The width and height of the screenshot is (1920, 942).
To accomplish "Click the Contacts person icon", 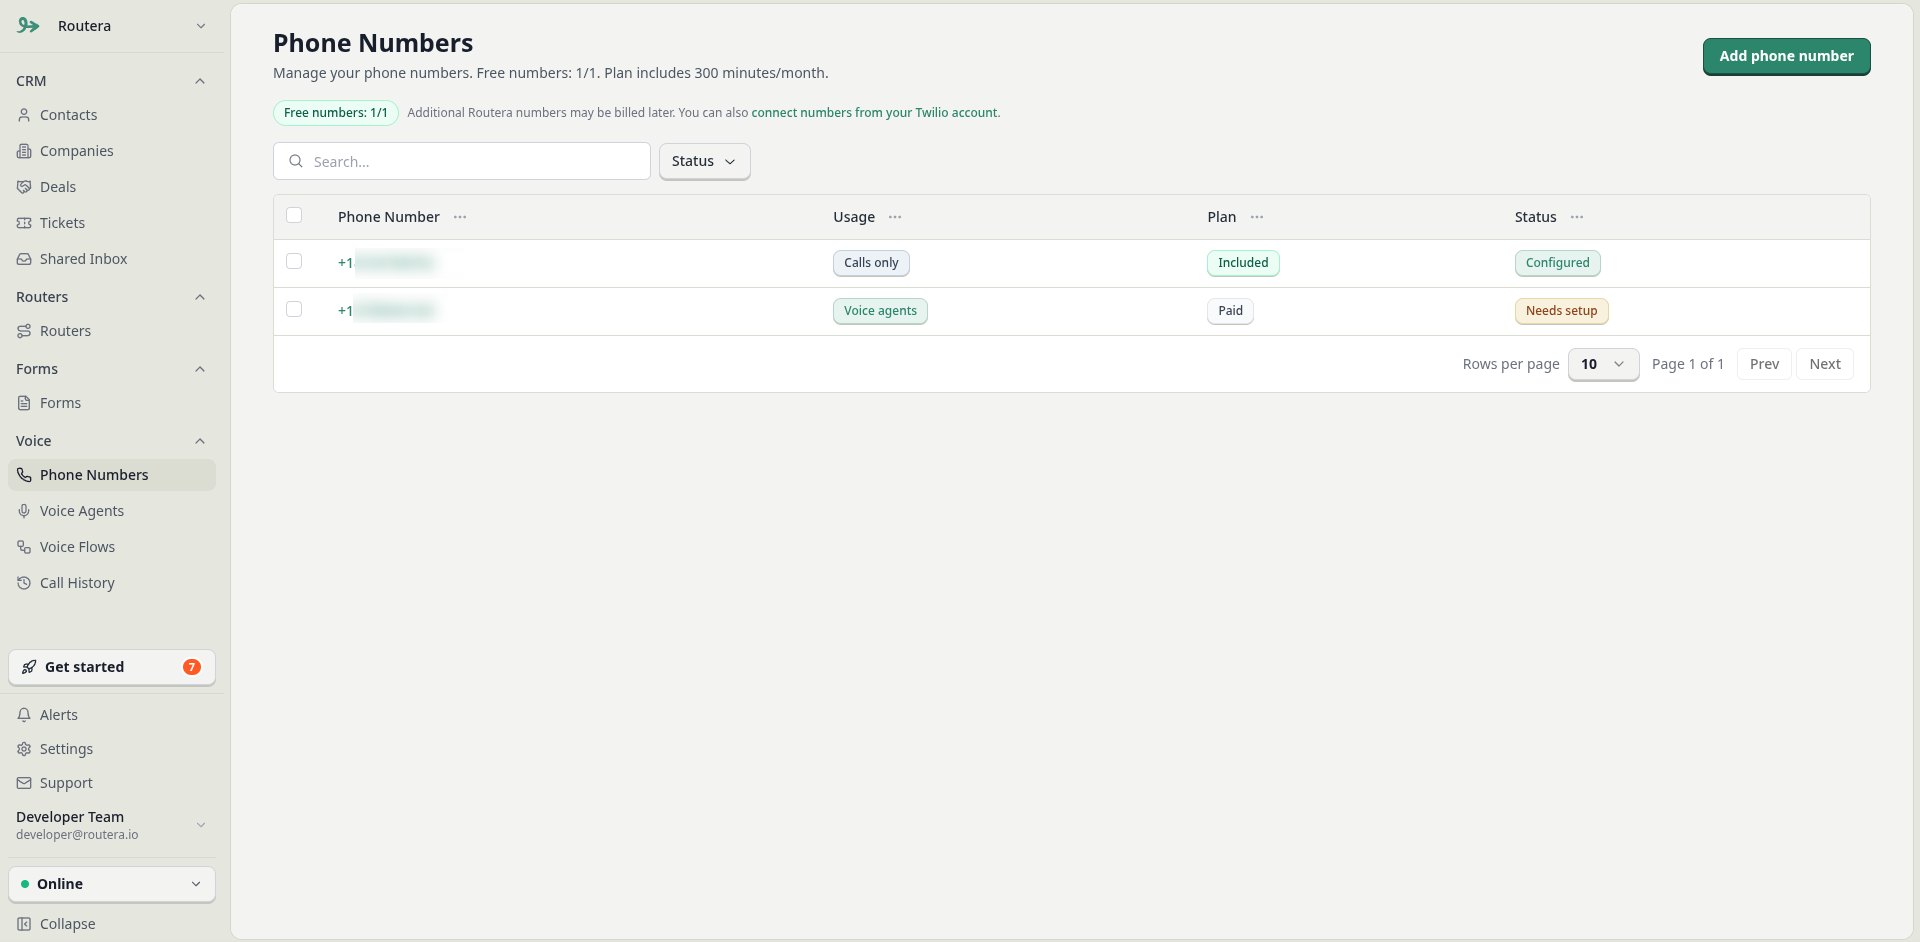I will (24, 115).
